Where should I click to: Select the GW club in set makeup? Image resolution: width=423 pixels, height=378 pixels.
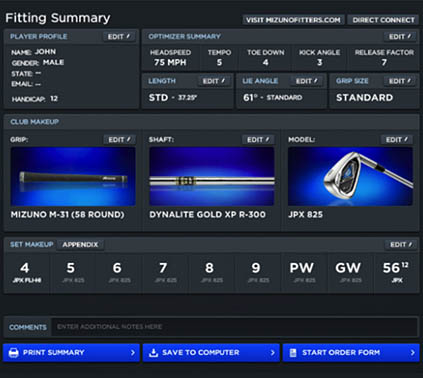350,273
